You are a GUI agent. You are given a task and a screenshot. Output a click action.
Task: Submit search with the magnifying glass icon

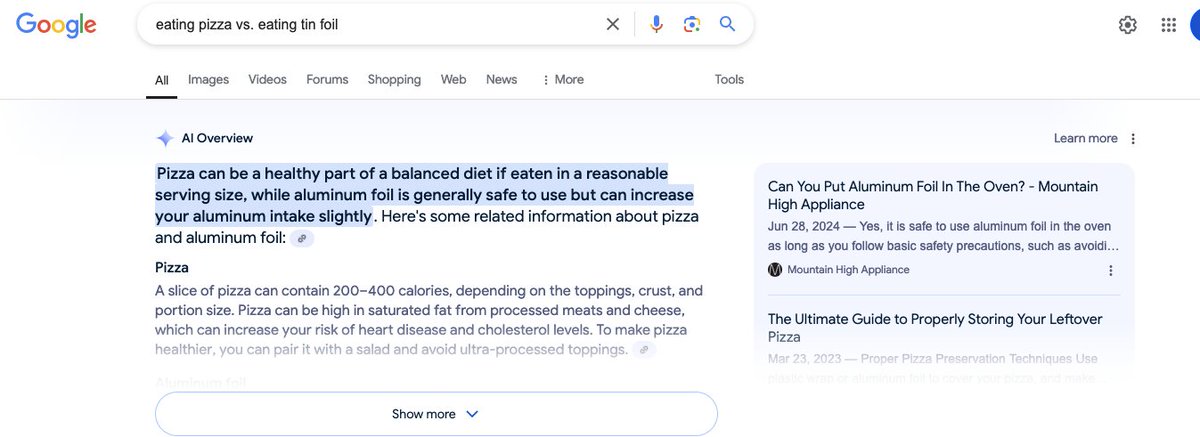[x=727, y=24]
